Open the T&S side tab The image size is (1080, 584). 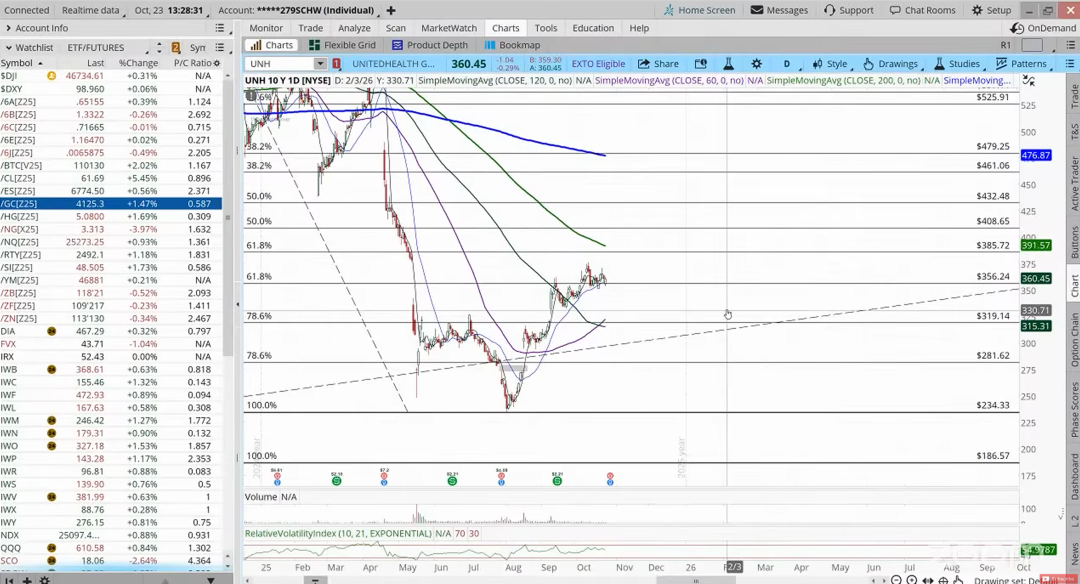click(1073, 132)
